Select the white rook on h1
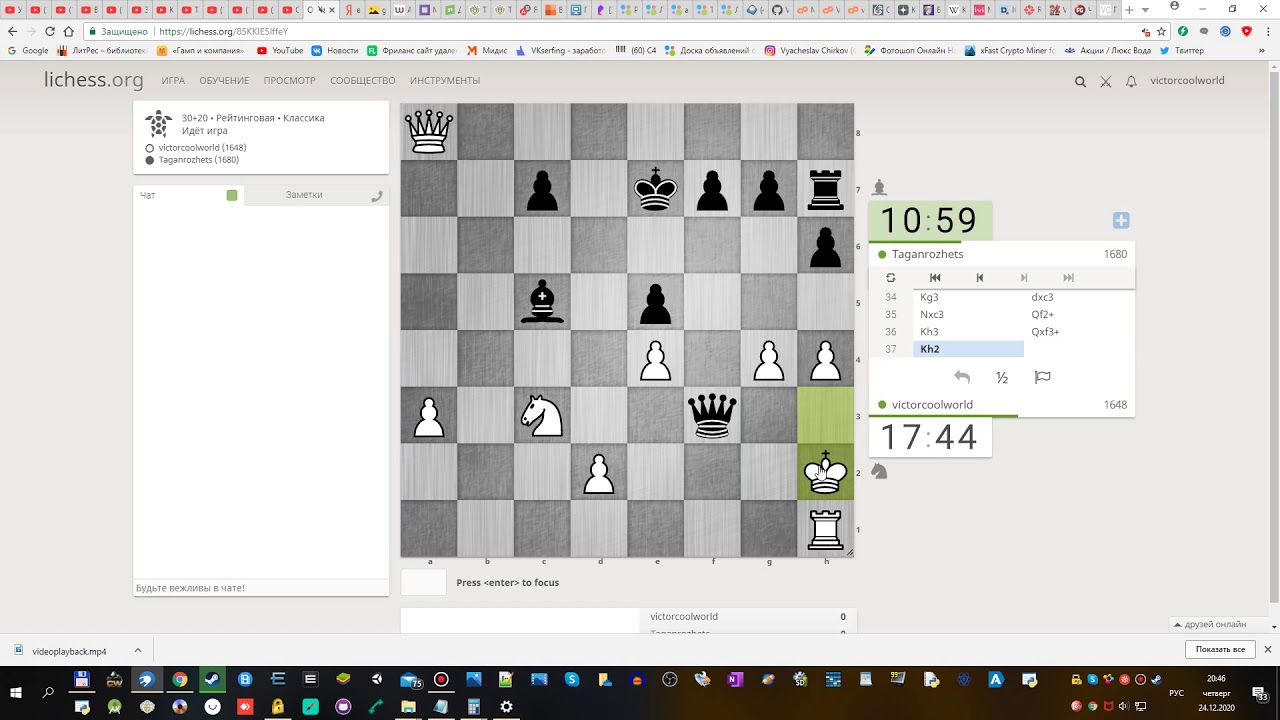 [826, 529]
